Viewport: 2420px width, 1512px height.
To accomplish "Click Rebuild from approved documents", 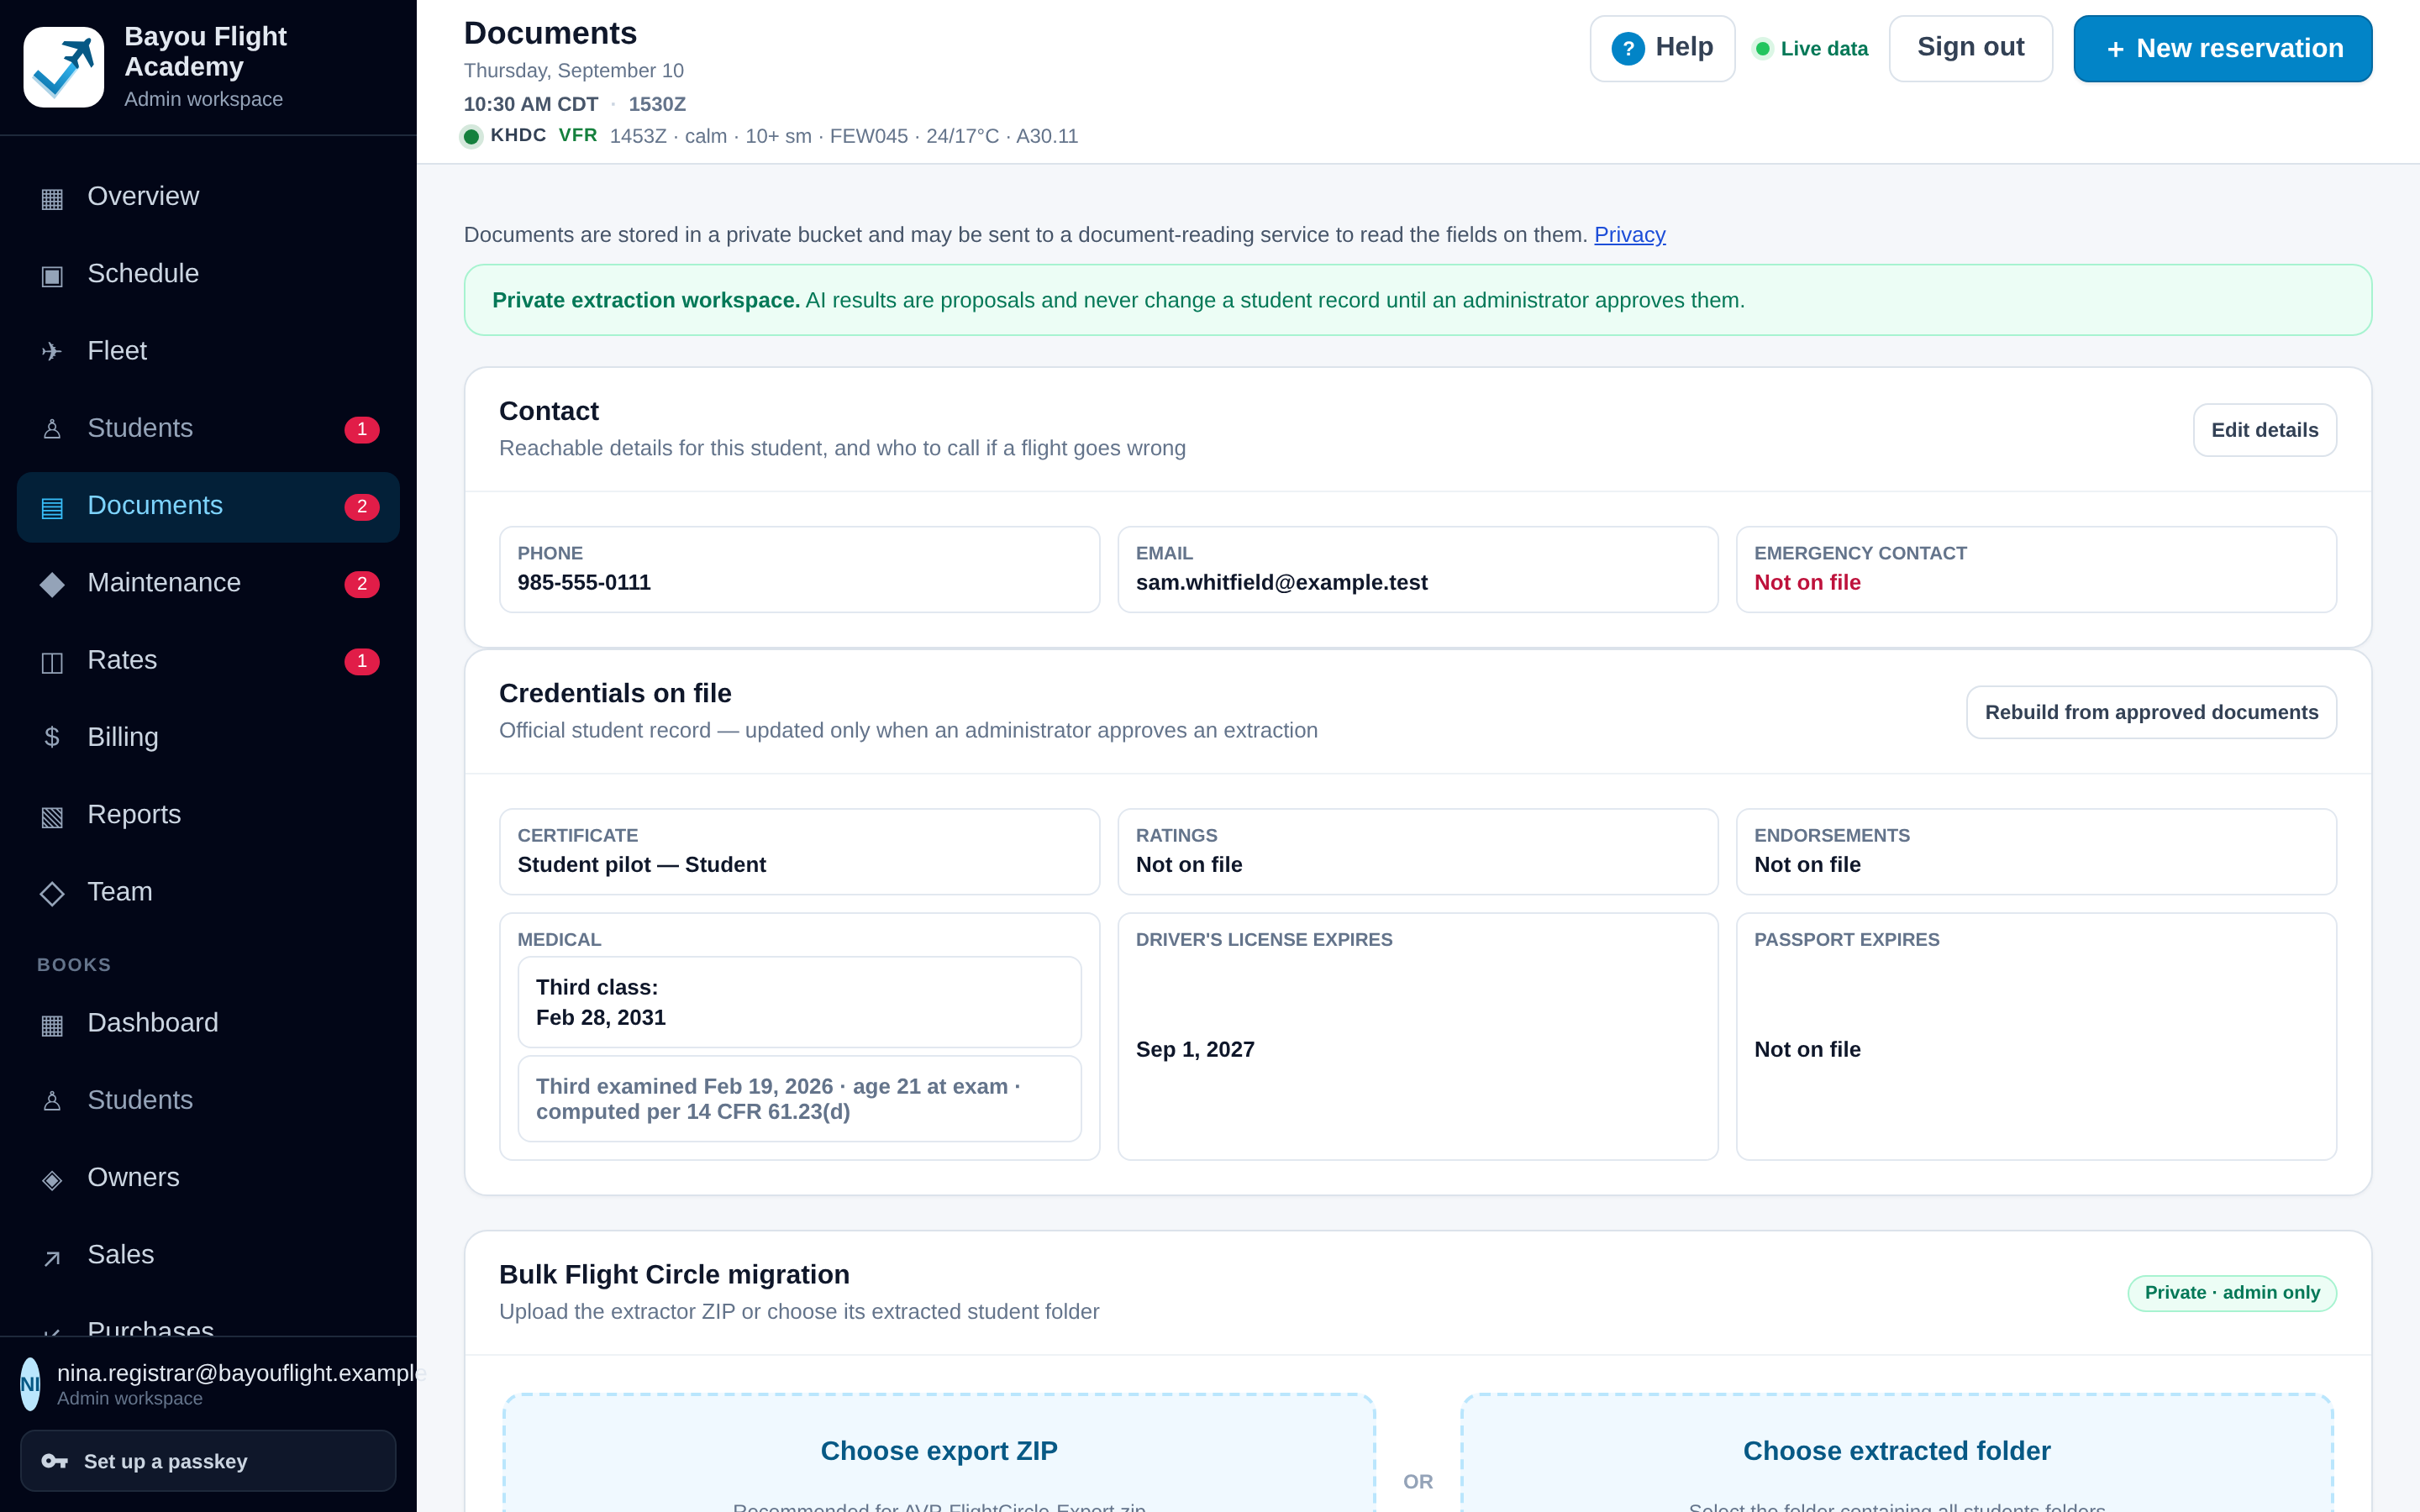I will [x=2151, y=712].
